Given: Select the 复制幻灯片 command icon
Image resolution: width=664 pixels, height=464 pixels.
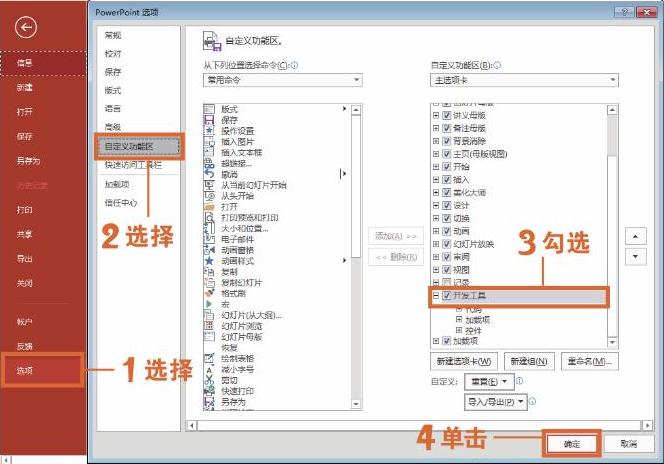Looking at the screenshot, I should (x=209, y=282).
